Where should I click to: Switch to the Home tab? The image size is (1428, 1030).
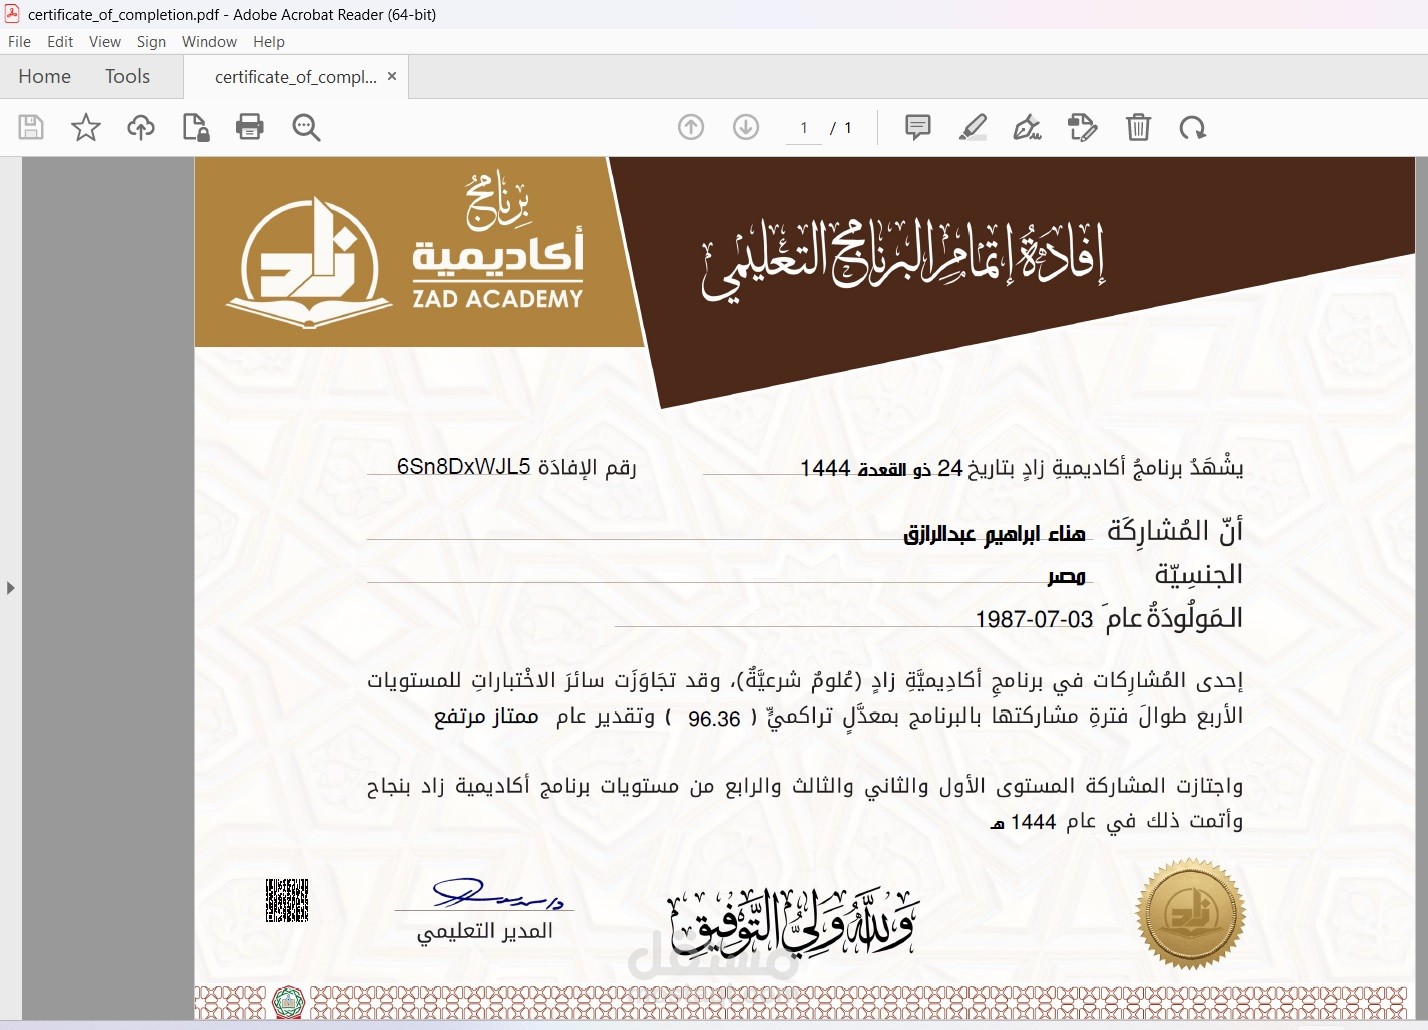tap(45, 76)
